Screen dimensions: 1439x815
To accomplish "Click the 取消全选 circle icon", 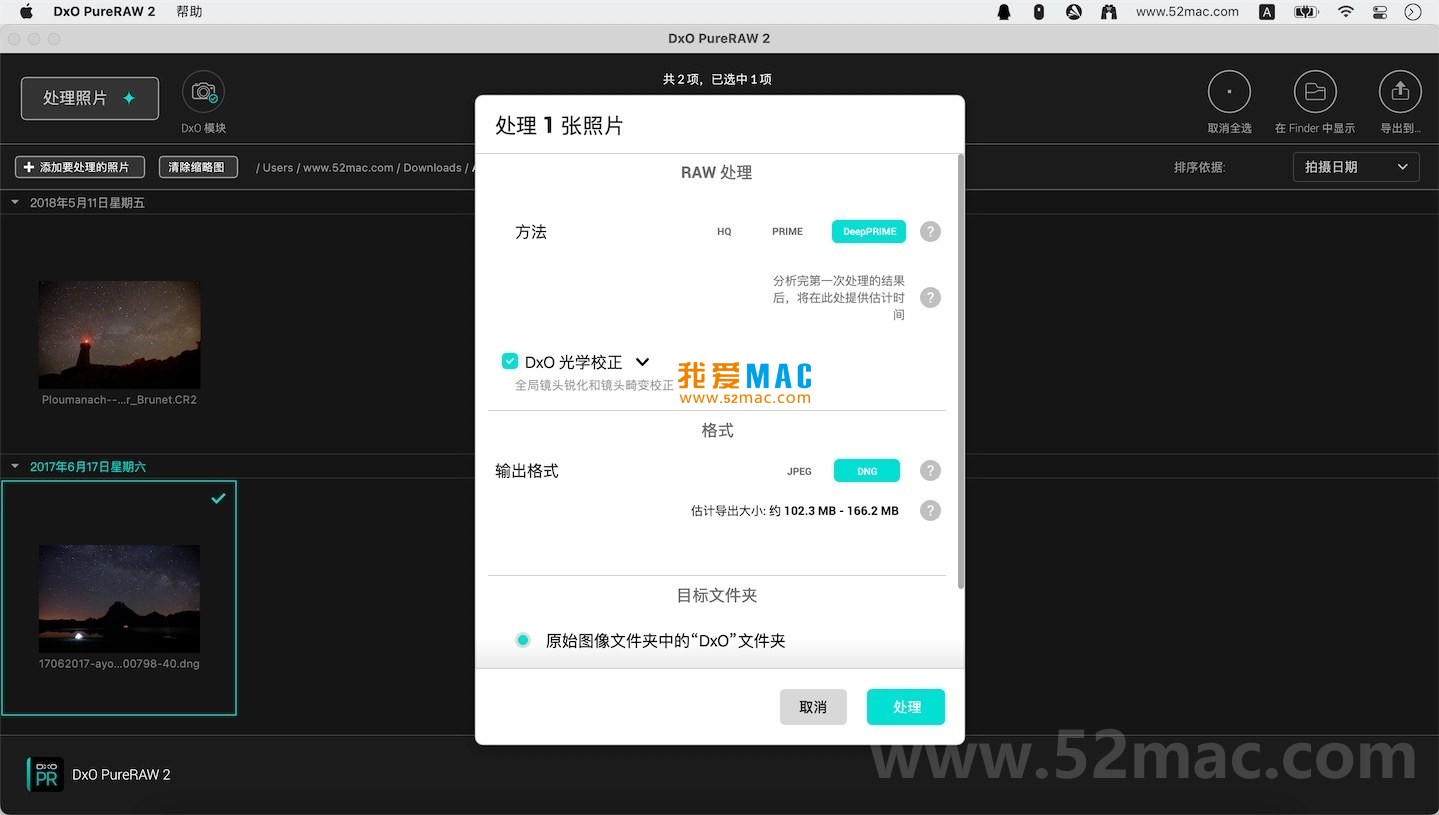I will pyautogui.click(x=1229, y=92).
